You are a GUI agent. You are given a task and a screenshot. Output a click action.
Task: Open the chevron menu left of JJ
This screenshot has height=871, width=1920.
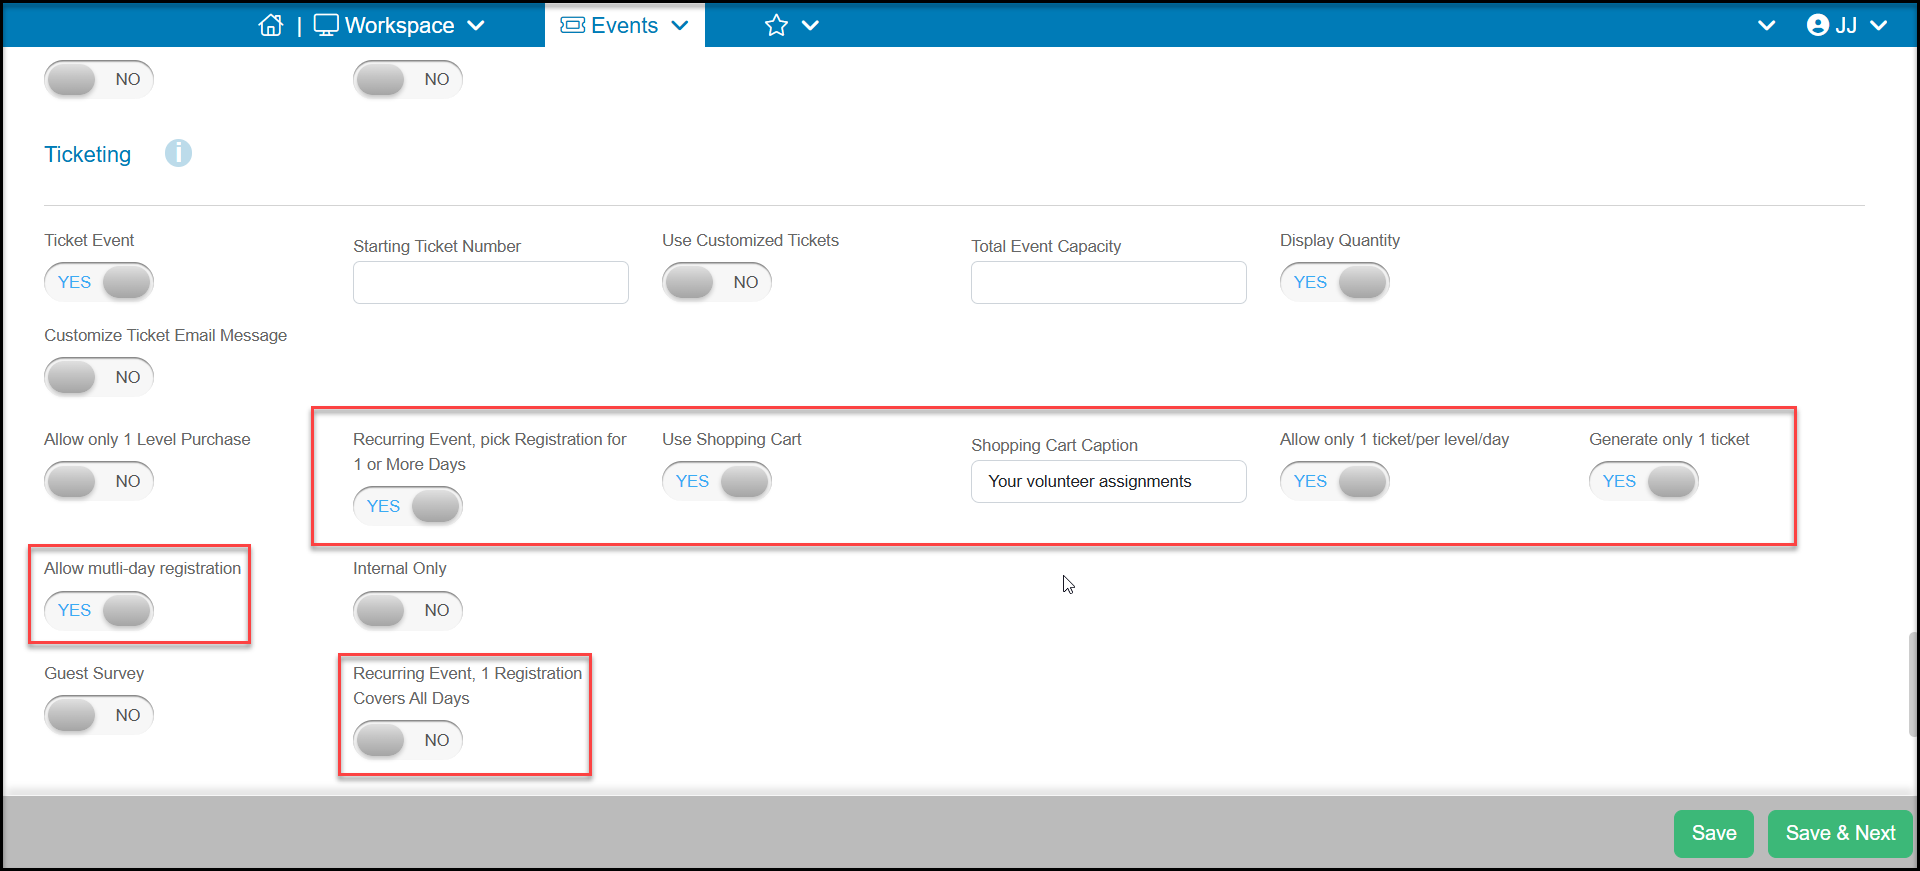pyautogui.click(x=1767, y=25)
